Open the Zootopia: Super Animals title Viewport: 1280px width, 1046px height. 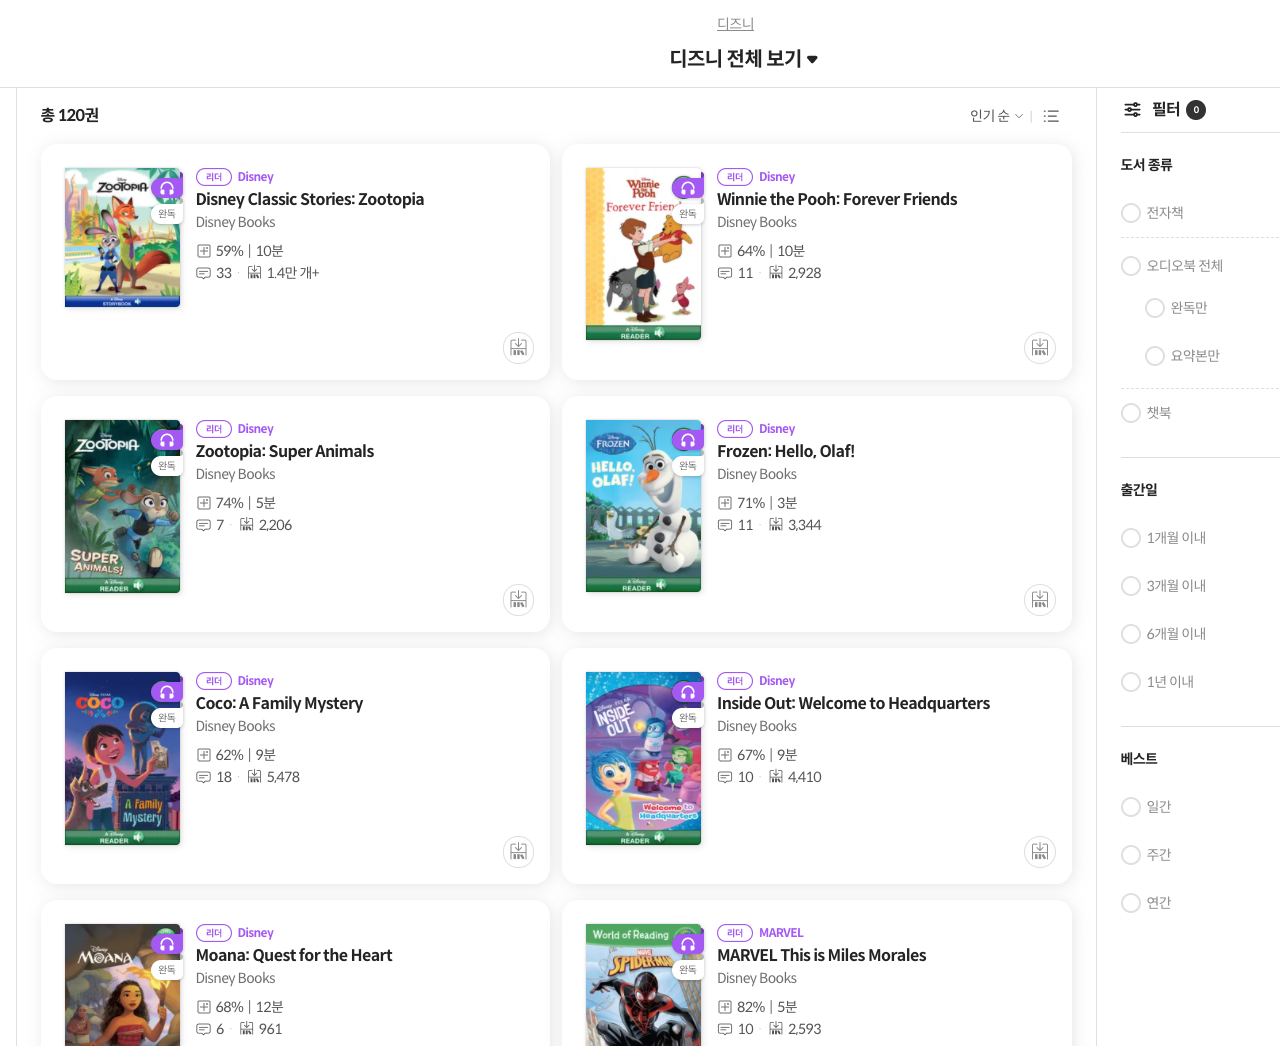(x=285, y=451)
